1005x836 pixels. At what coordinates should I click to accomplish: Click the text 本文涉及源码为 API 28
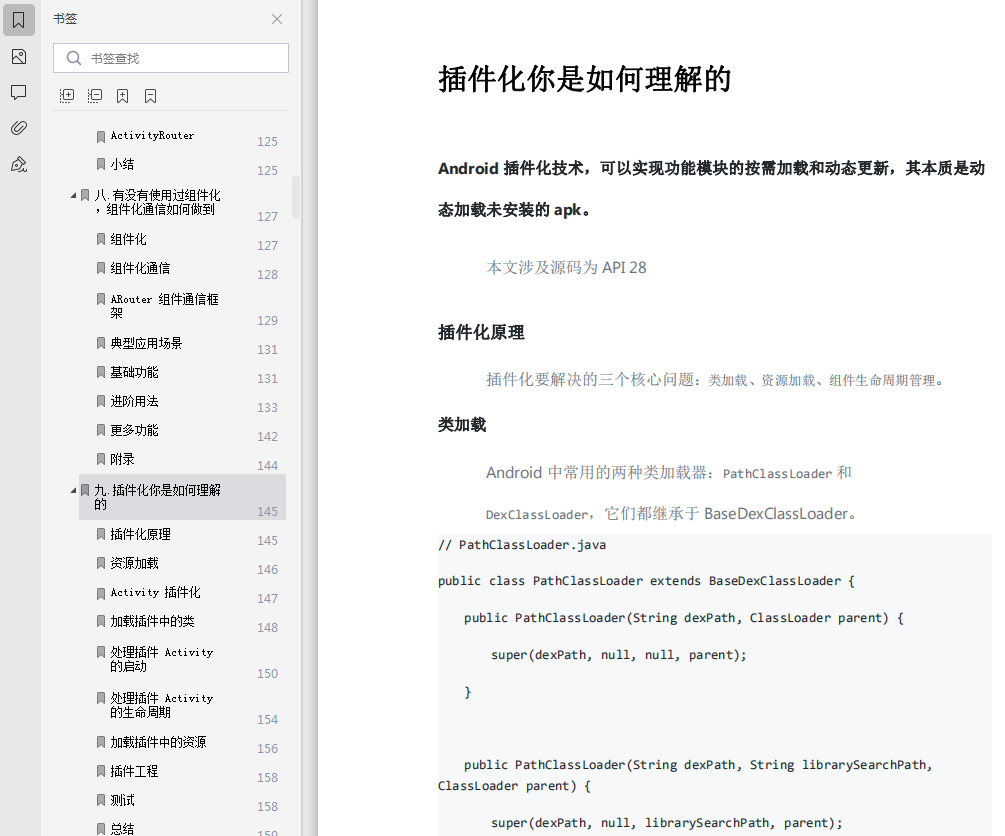tap(567, 267)
